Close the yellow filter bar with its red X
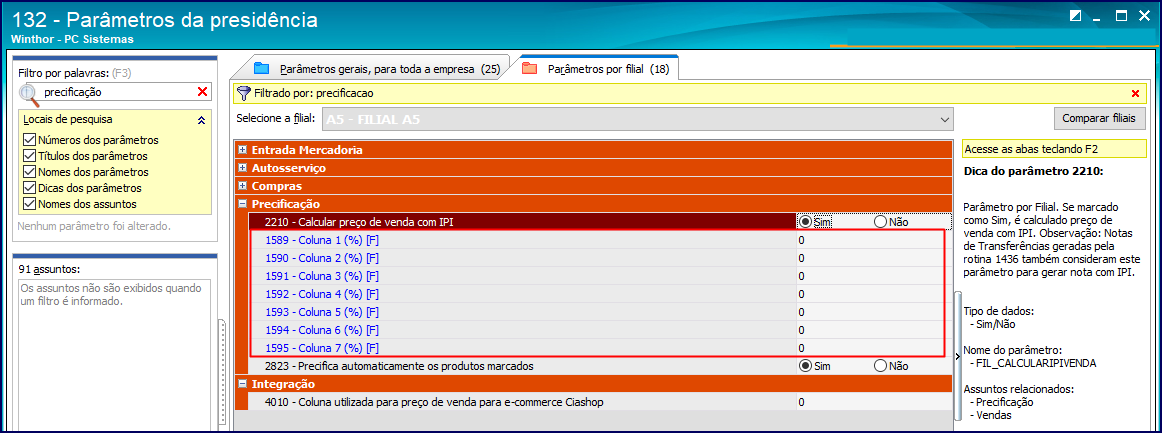Viewport: 1162px width, 433px height. tap(1135, 93)
